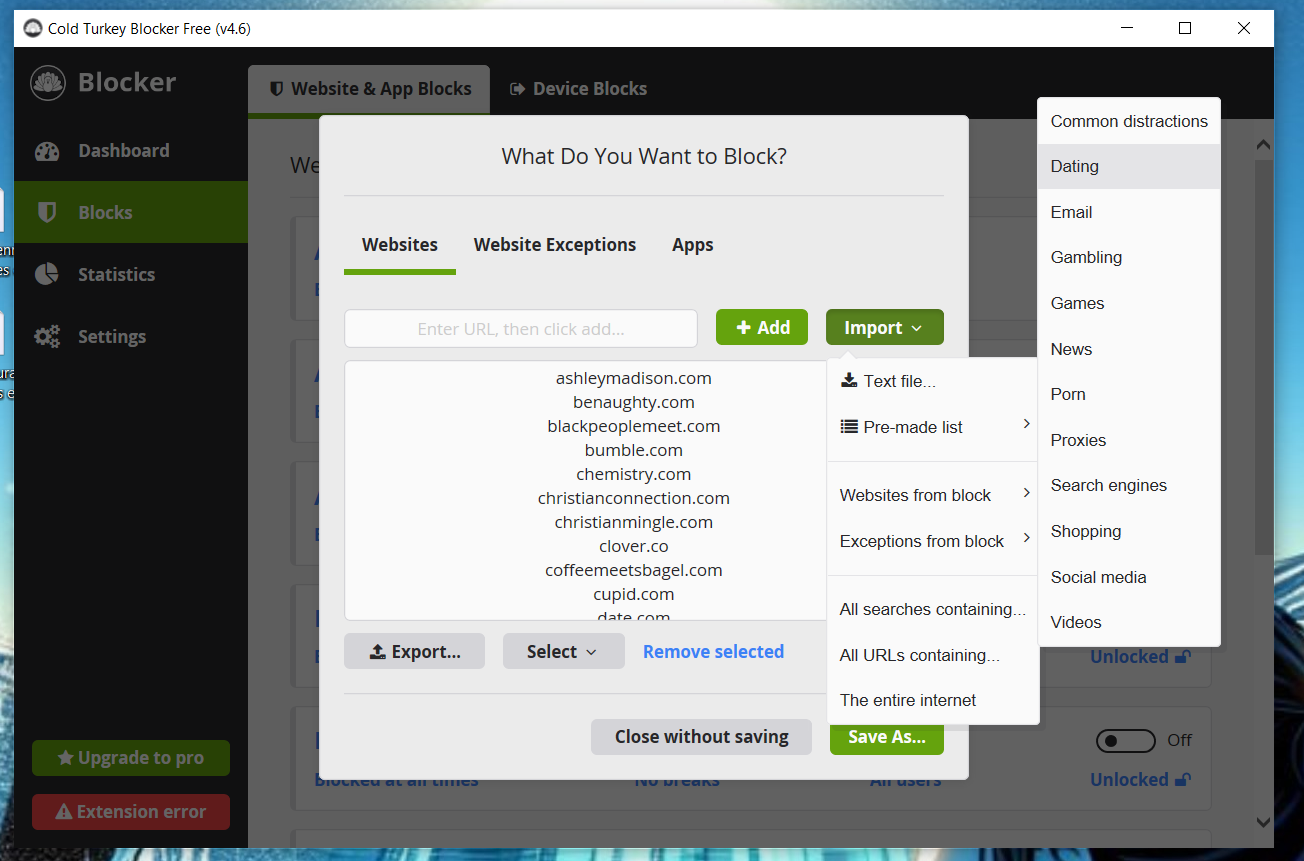Select All URLs containing option
The image size is (1304, 861).
(933, 655)
